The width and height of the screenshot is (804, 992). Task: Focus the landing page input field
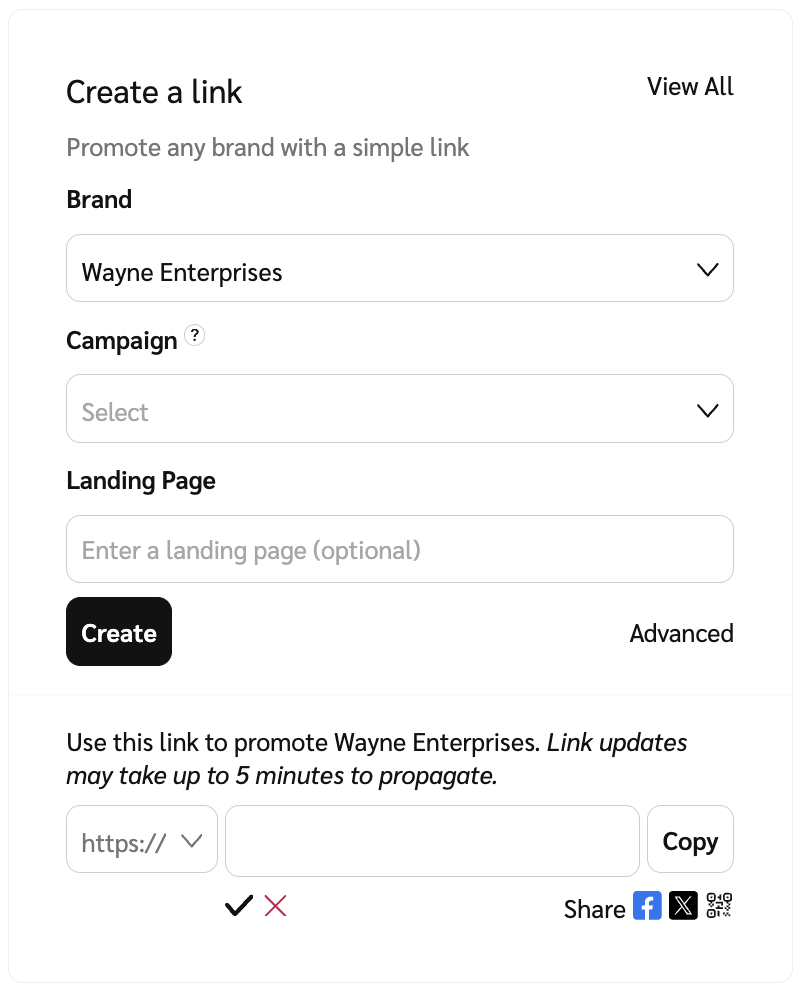point(399,550)
